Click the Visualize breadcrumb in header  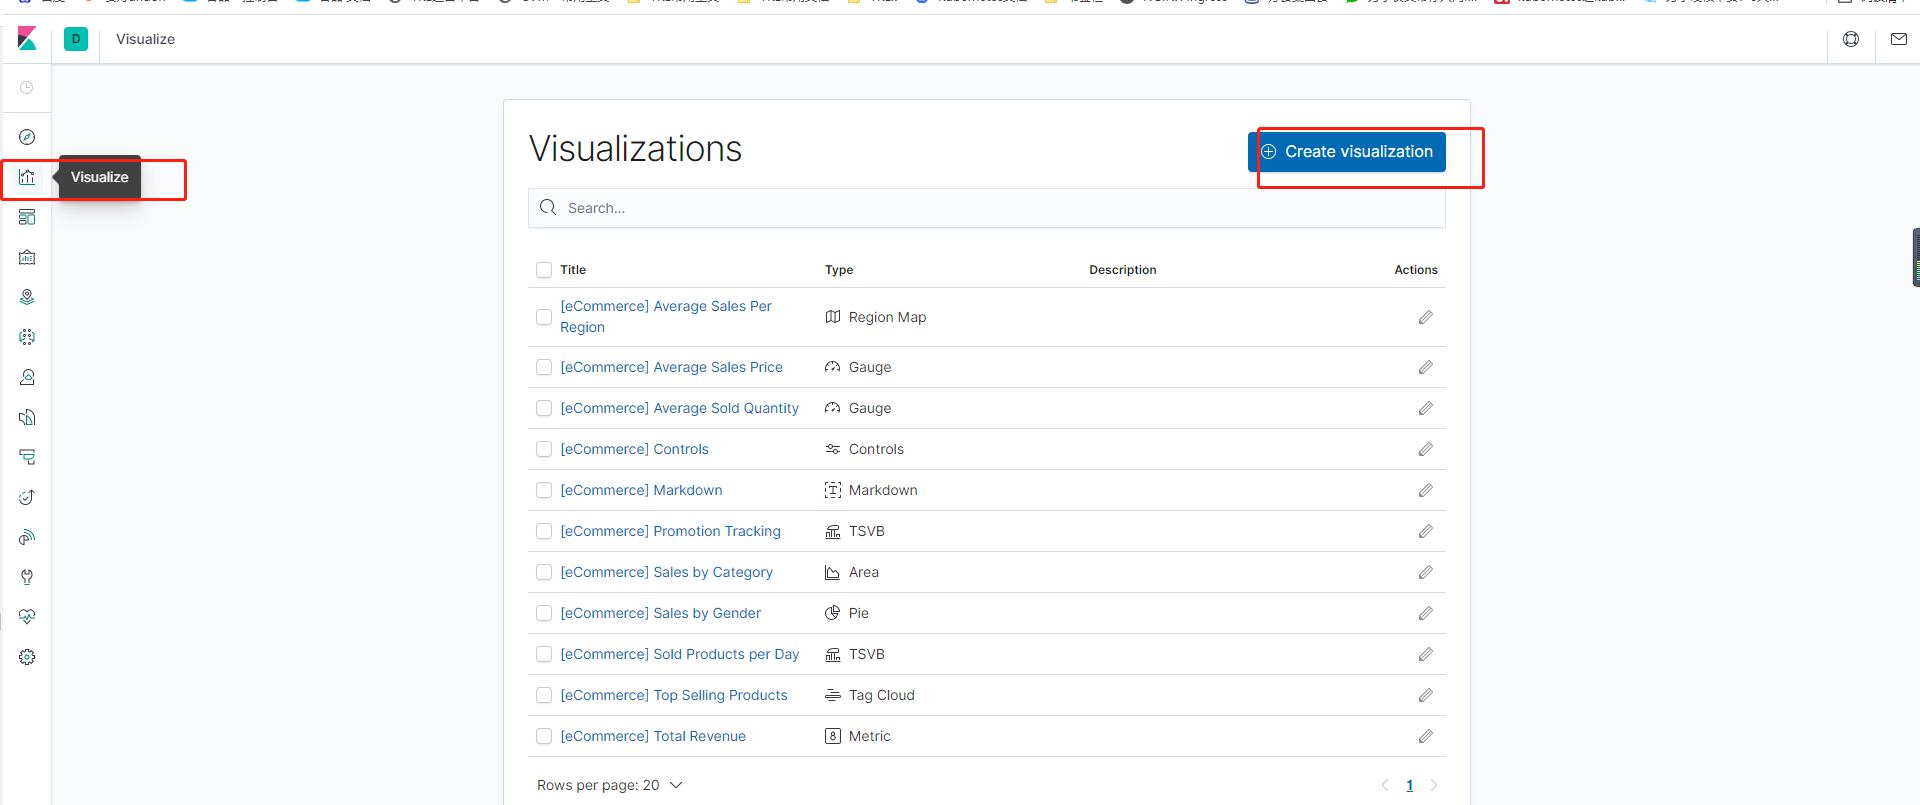point(145,39)
